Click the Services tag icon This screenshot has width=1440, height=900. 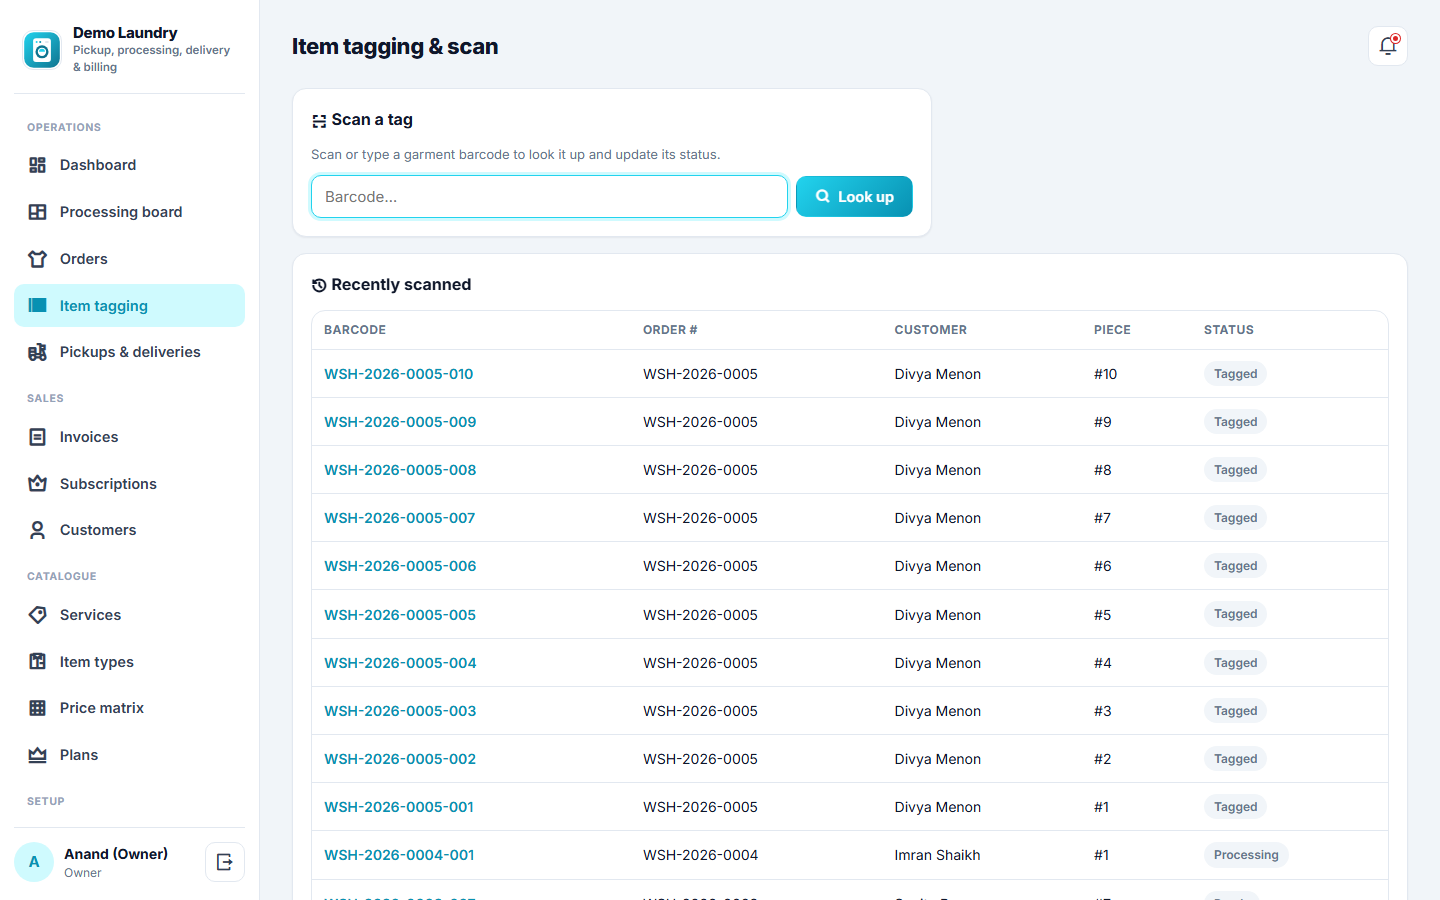pyautogui.click(x=38, y=615)
